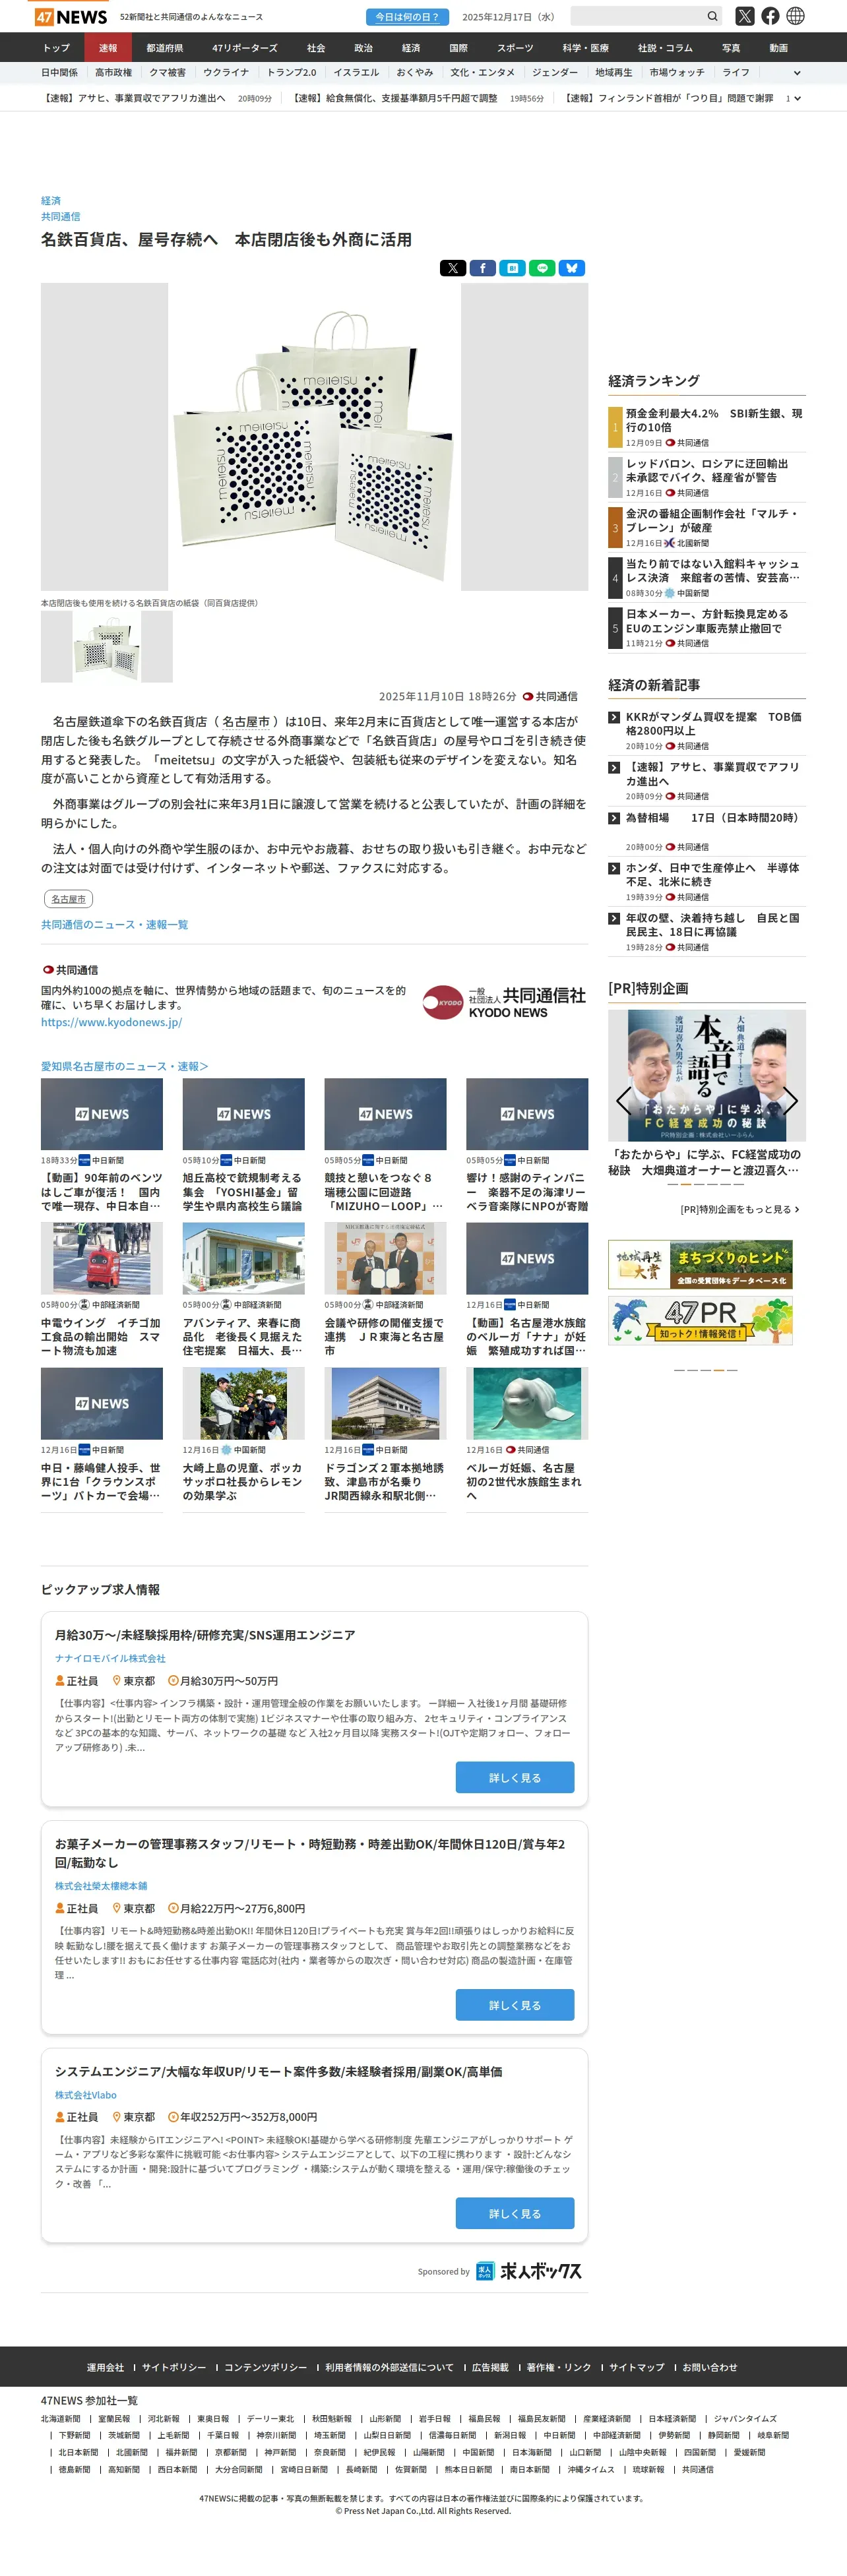Image resolution: width=847 pixels, height=2576 pixels.
Task: Open the globe language icon in header
Action: tap(795, 16)
